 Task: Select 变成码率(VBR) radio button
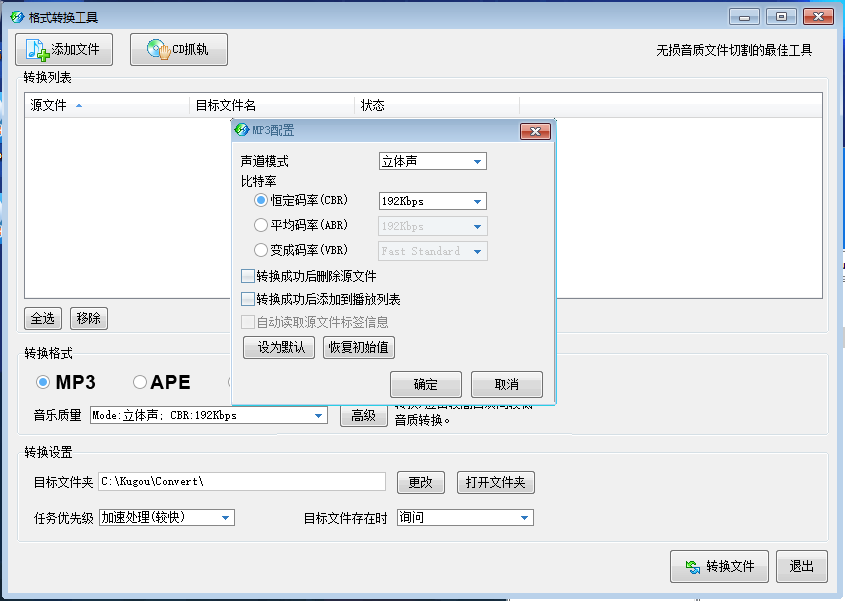tap(261, 250)
